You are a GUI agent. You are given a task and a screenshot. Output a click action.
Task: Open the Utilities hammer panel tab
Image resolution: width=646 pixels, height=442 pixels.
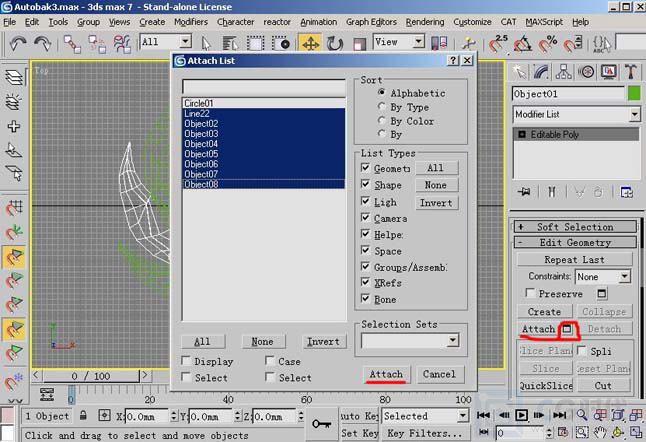click(630, 72)
